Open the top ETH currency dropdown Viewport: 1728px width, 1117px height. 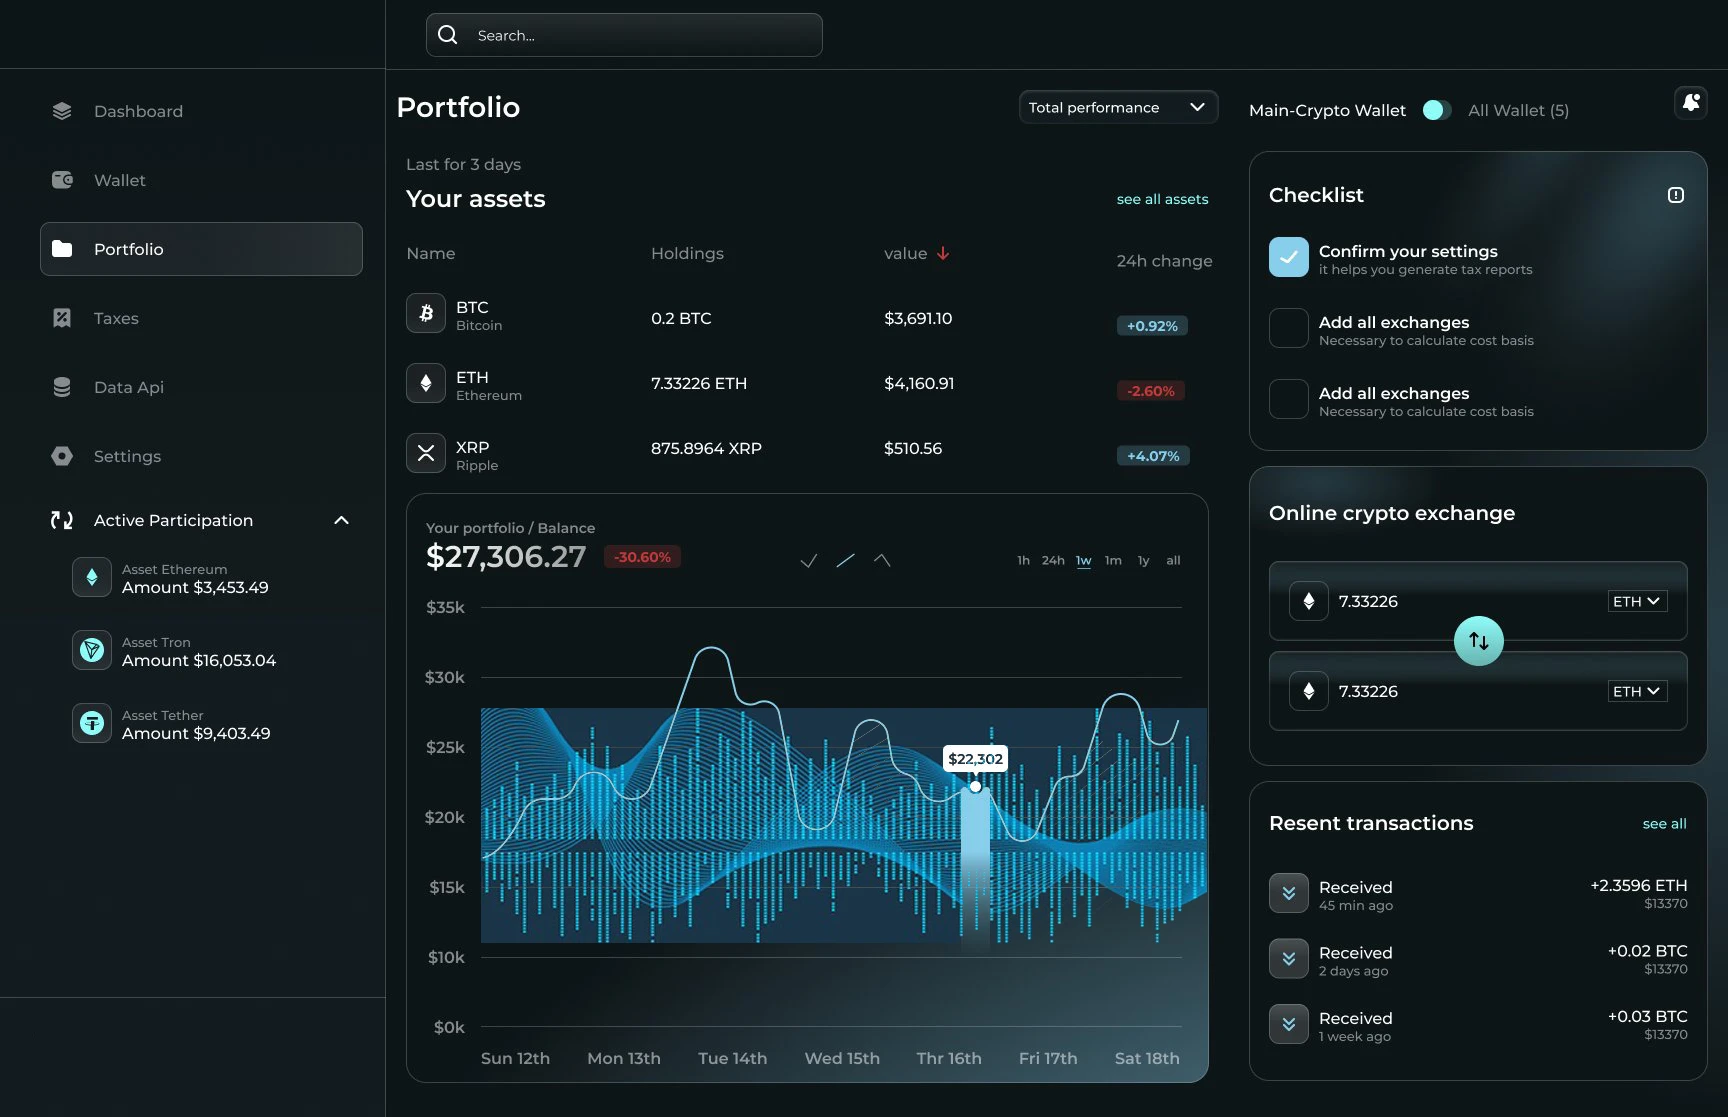pyautogui.click(x=1636, y=601)
